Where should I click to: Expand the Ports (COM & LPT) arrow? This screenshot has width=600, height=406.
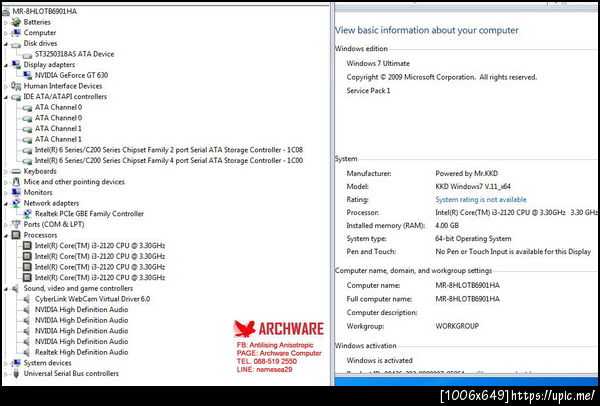coord(6,225)
